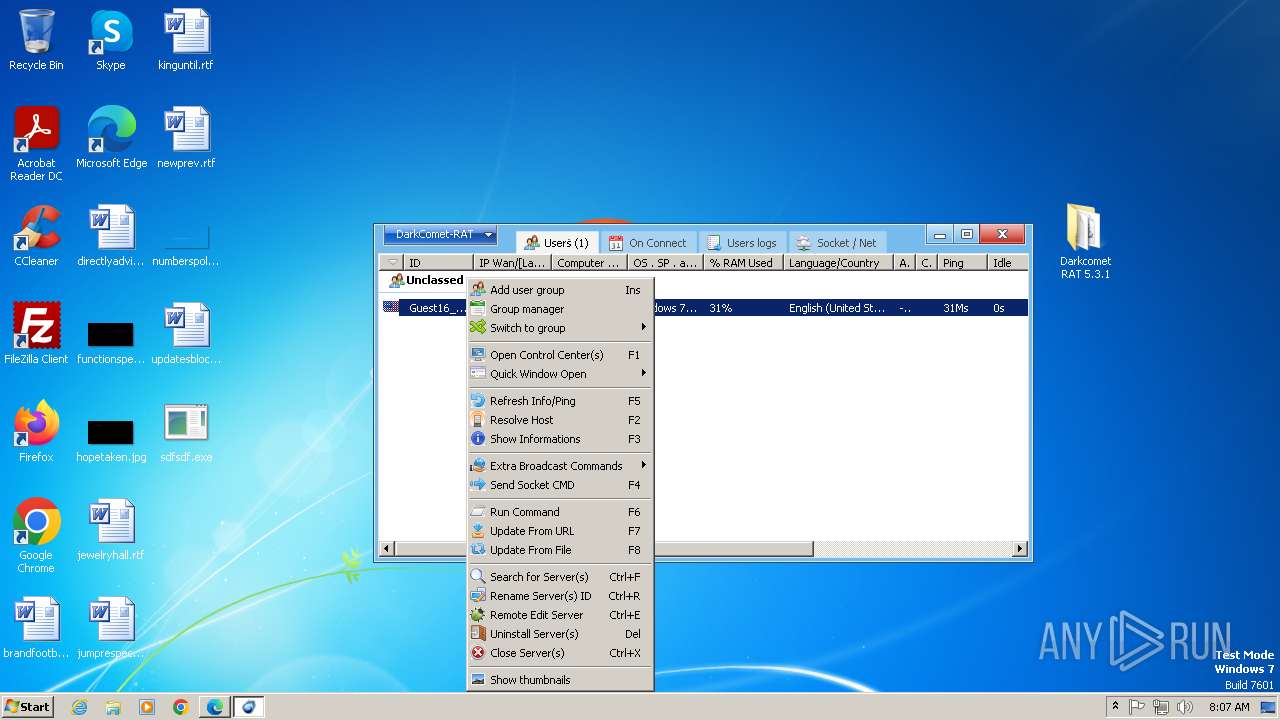Click the Open Control Center(s) icon

click(478, 355)
